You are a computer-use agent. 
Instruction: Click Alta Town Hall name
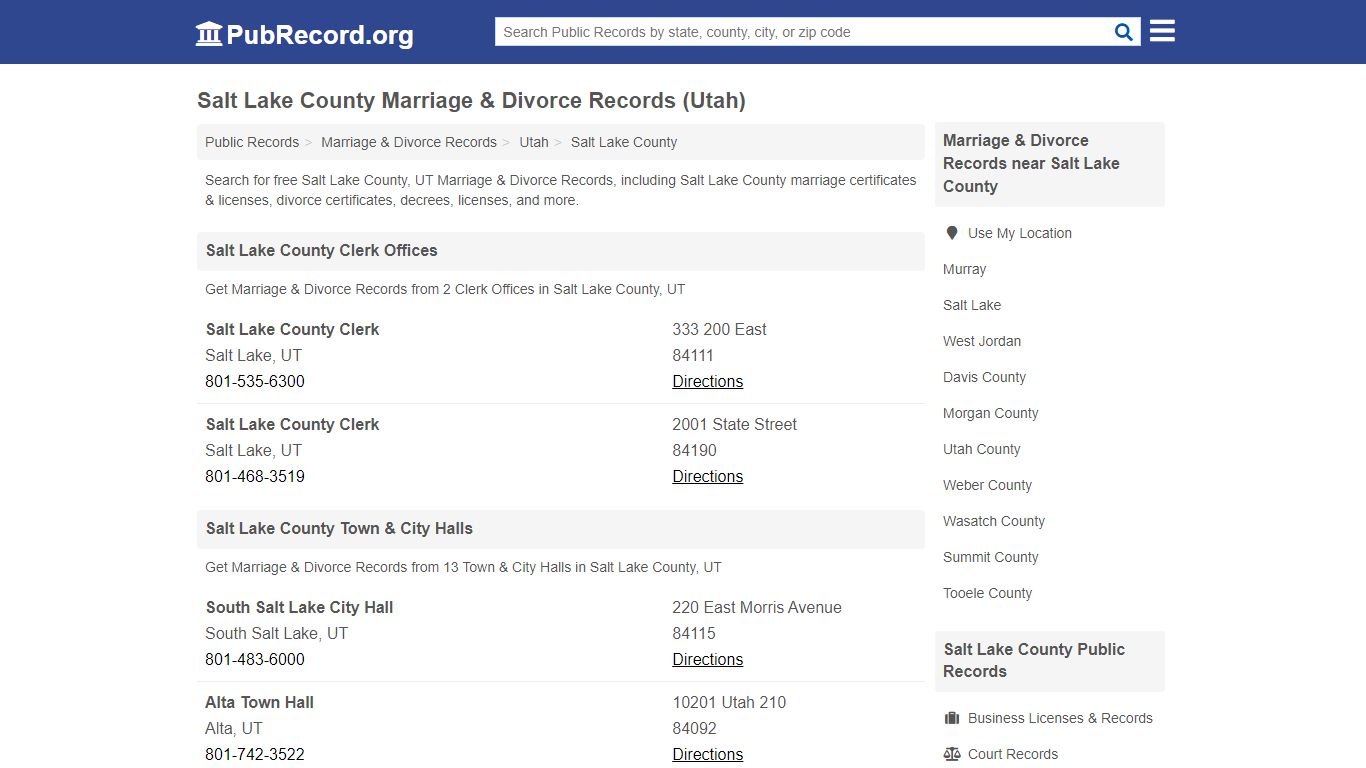(x=260, y=702)
